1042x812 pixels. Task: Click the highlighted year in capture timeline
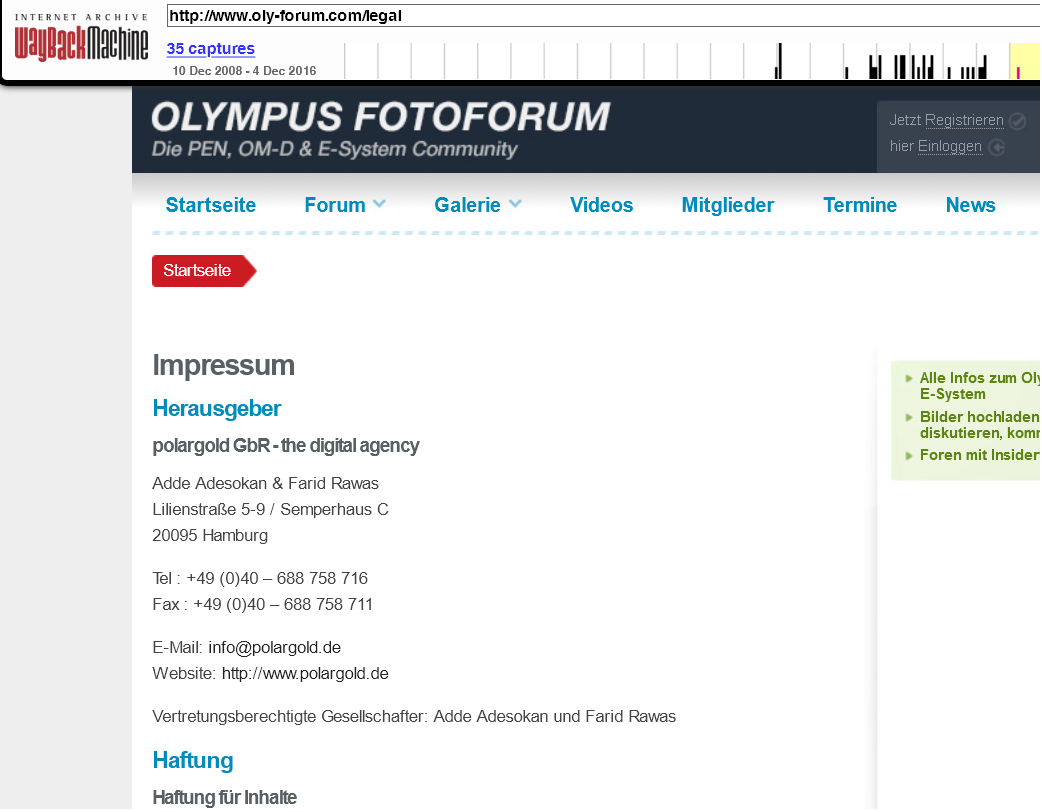coord(1024,62)
